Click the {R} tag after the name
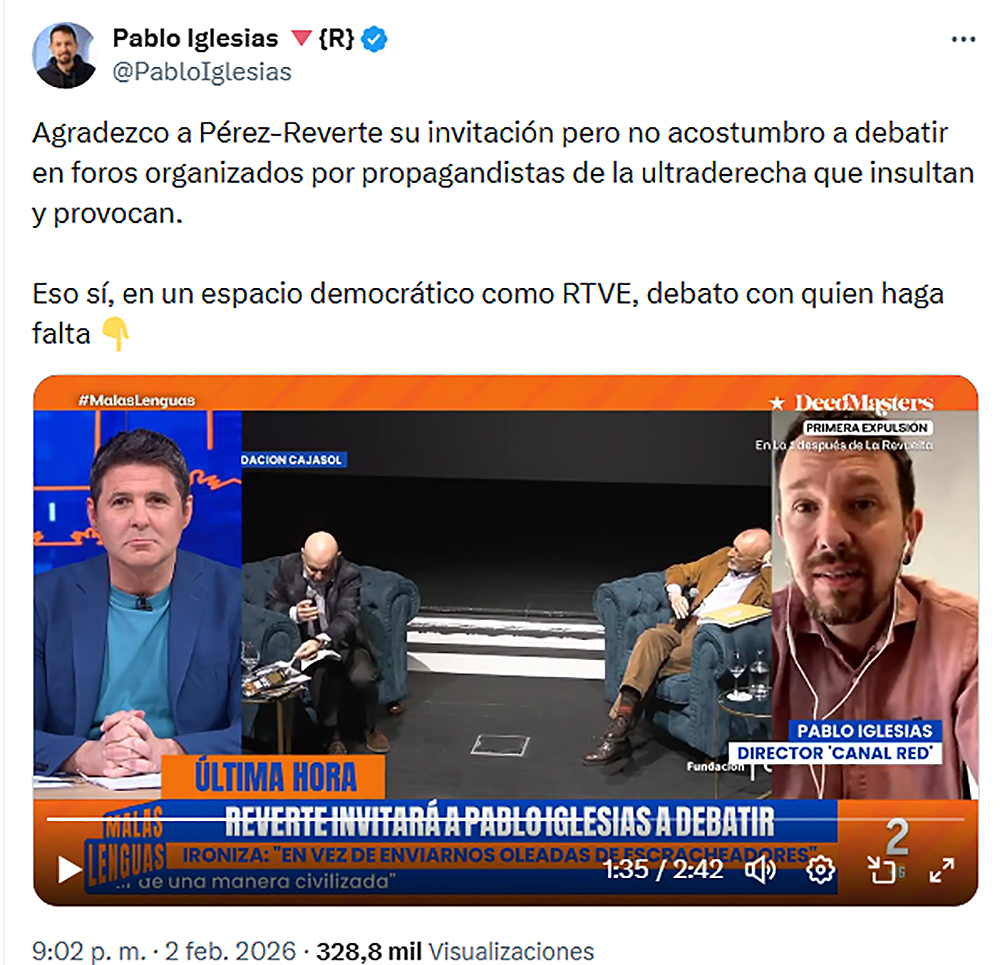Screen dimensions: 1000x965 (336, 38)
